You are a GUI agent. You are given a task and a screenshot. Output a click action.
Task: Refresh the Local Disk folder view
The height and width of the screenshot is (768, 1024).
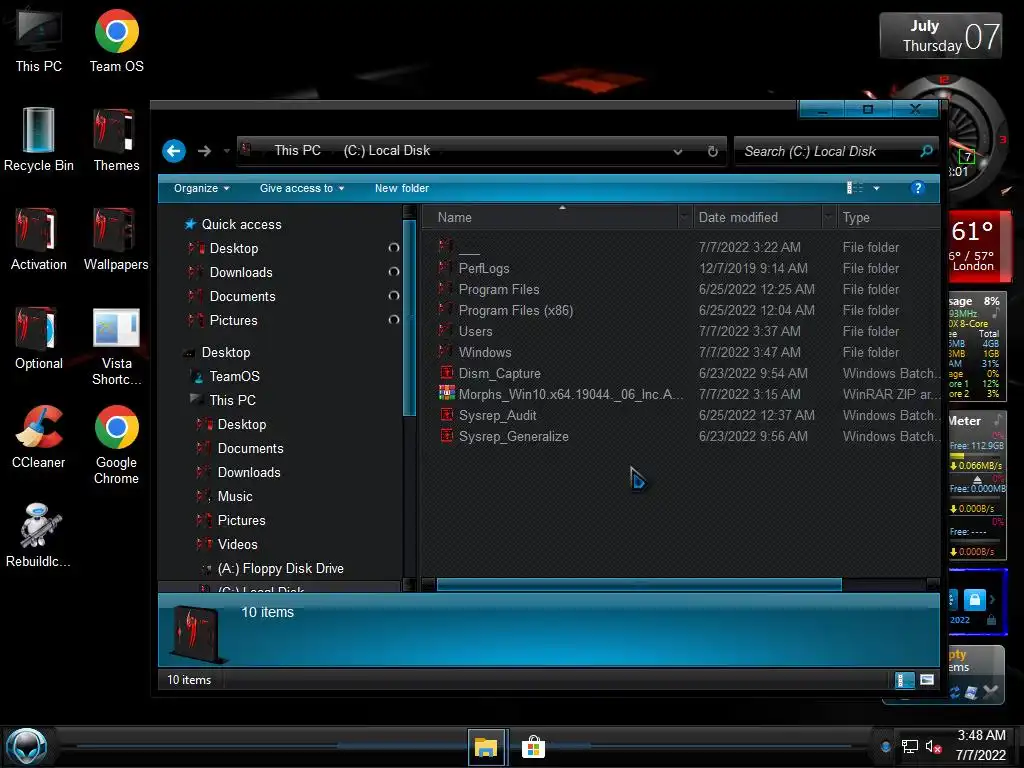(712, 152)
